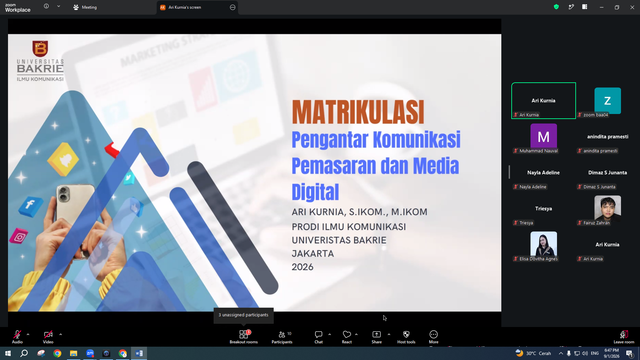640x360 pixels.
Task: Select Dimaz S Juananta participant tile
Action: pyautogui.click(x=607, y=173)
